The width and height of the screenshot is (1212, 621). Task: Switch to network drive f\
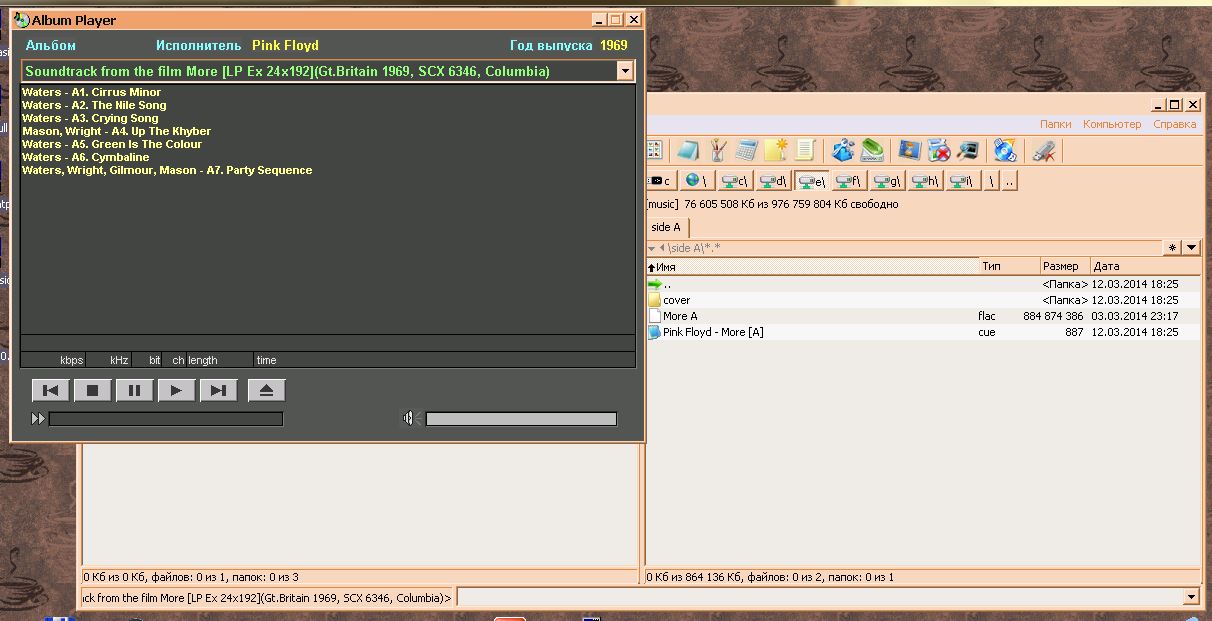click(849, 181)
